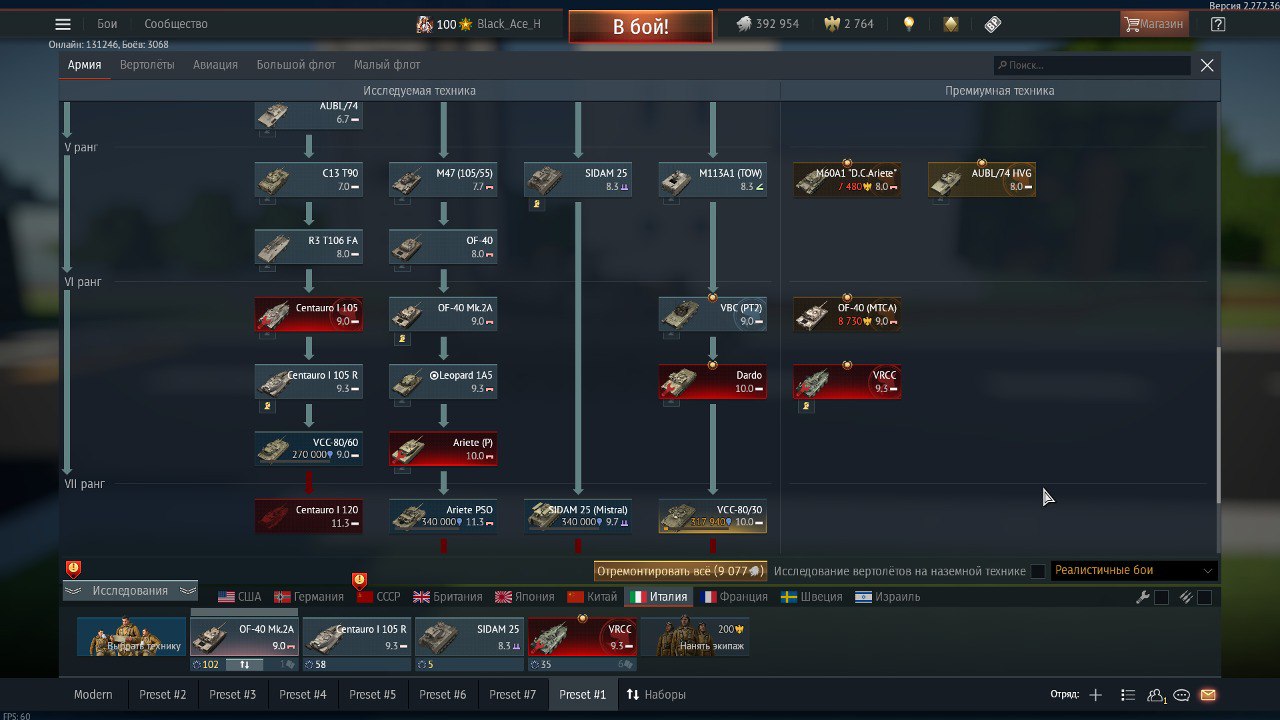1280x720 pixels.
Task: Select the OF-40 (MTCA) premium tank
Action: tap(847, 314)
